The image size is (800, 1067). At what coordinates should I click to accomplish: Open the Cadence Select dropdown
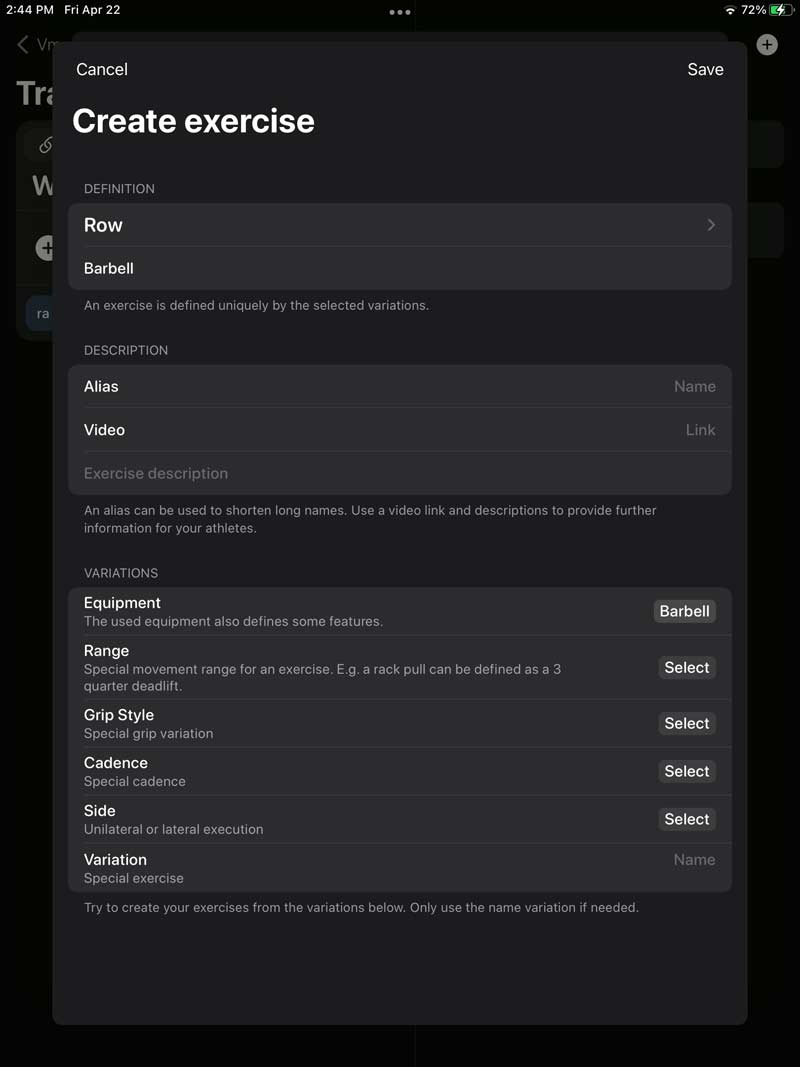coord(686,771)
